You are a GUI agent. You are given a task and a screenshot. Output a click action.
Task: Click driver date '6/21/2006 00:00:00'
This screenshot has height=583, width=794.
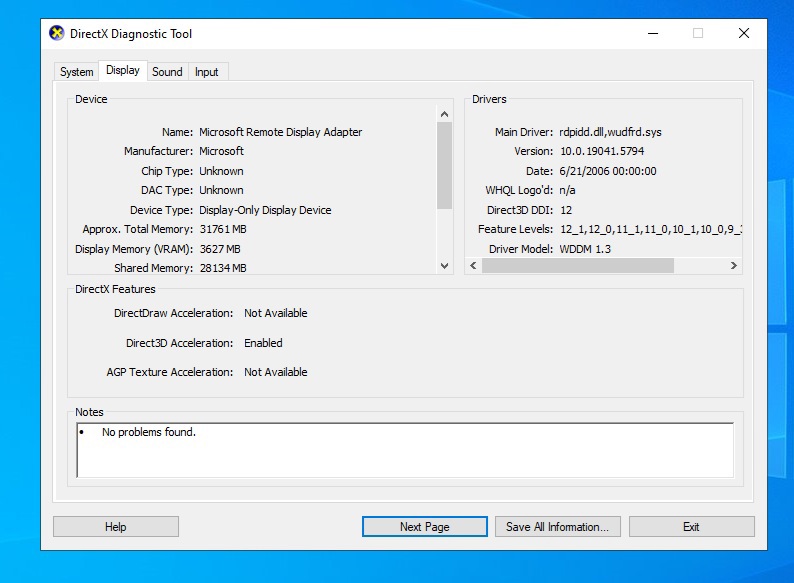pos(608,171)
